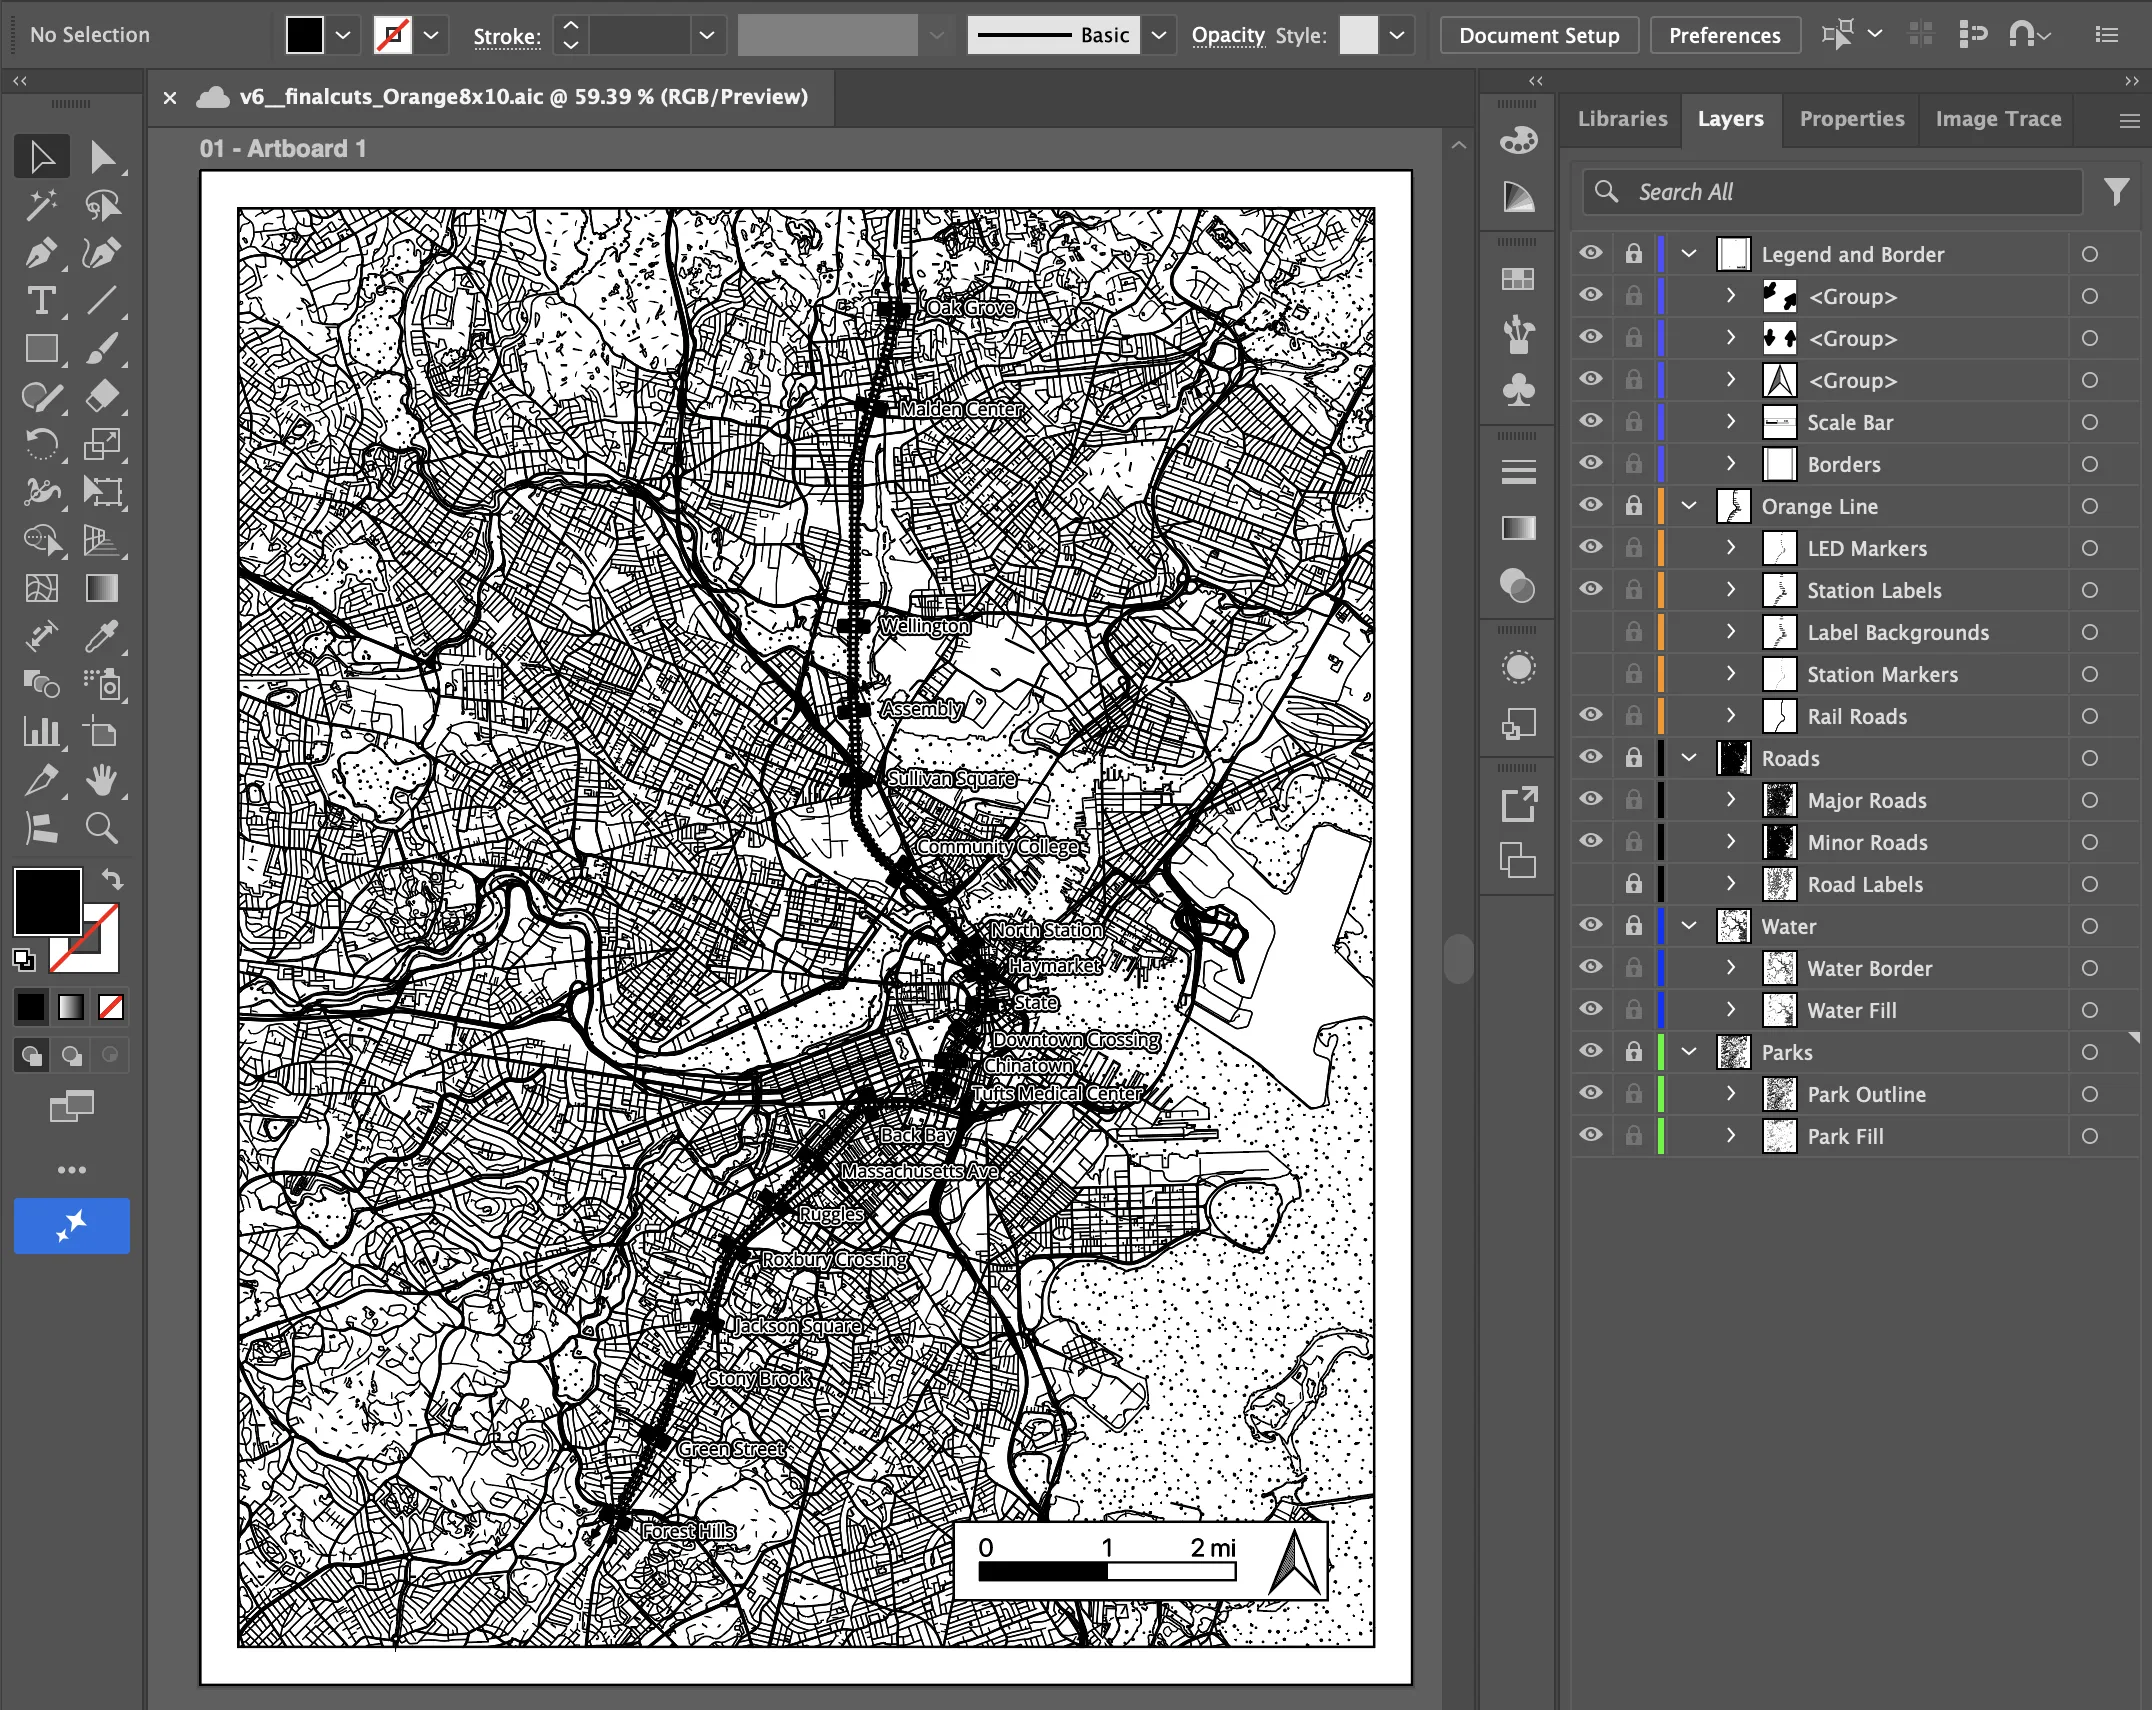Show the Road Labels sublayer
This screenshot has height=1710, width=2152.
(1591, 884)
